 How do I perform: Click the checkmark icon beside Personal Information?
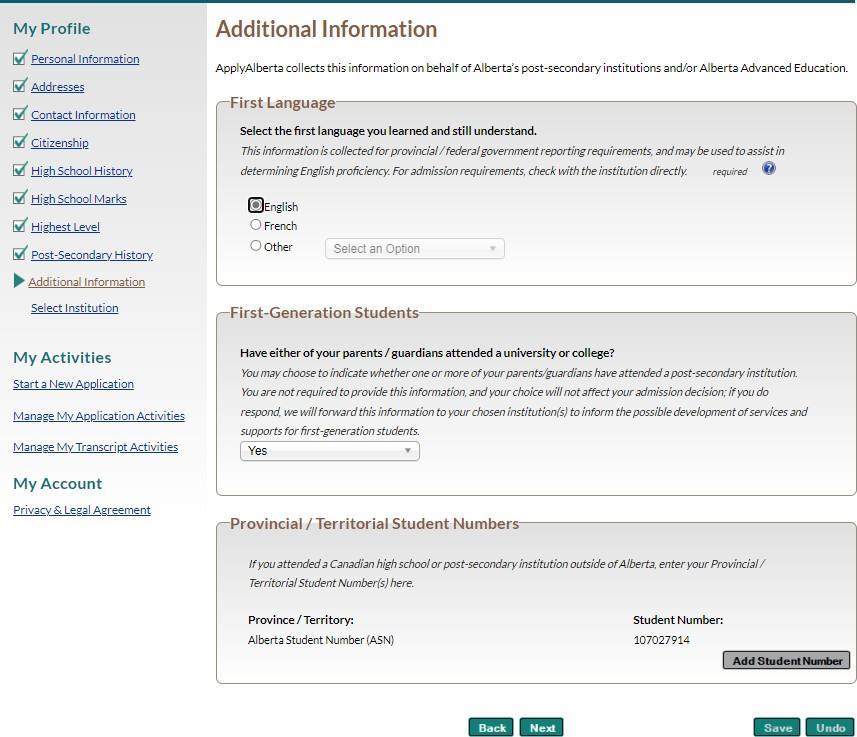coord(20,57)
